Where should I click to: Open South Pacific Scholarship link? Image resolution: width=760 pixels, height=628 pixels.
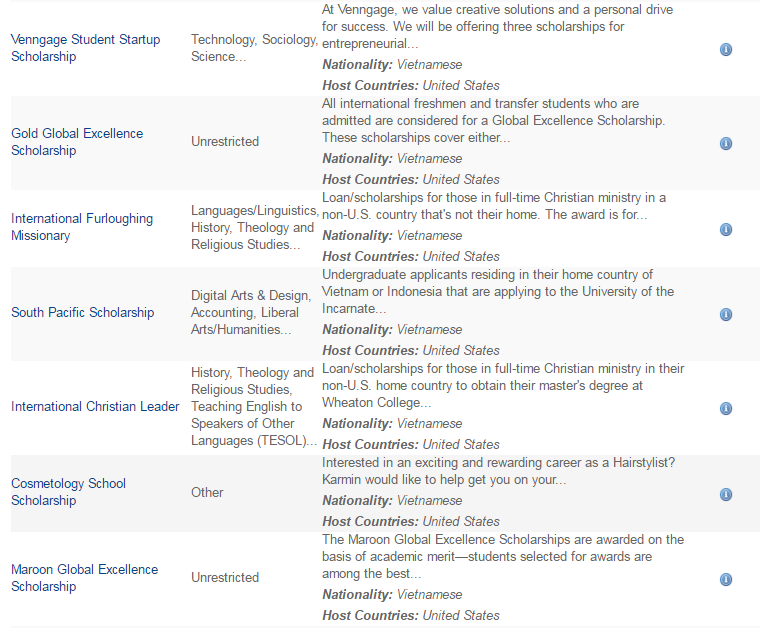click(82, 313)
